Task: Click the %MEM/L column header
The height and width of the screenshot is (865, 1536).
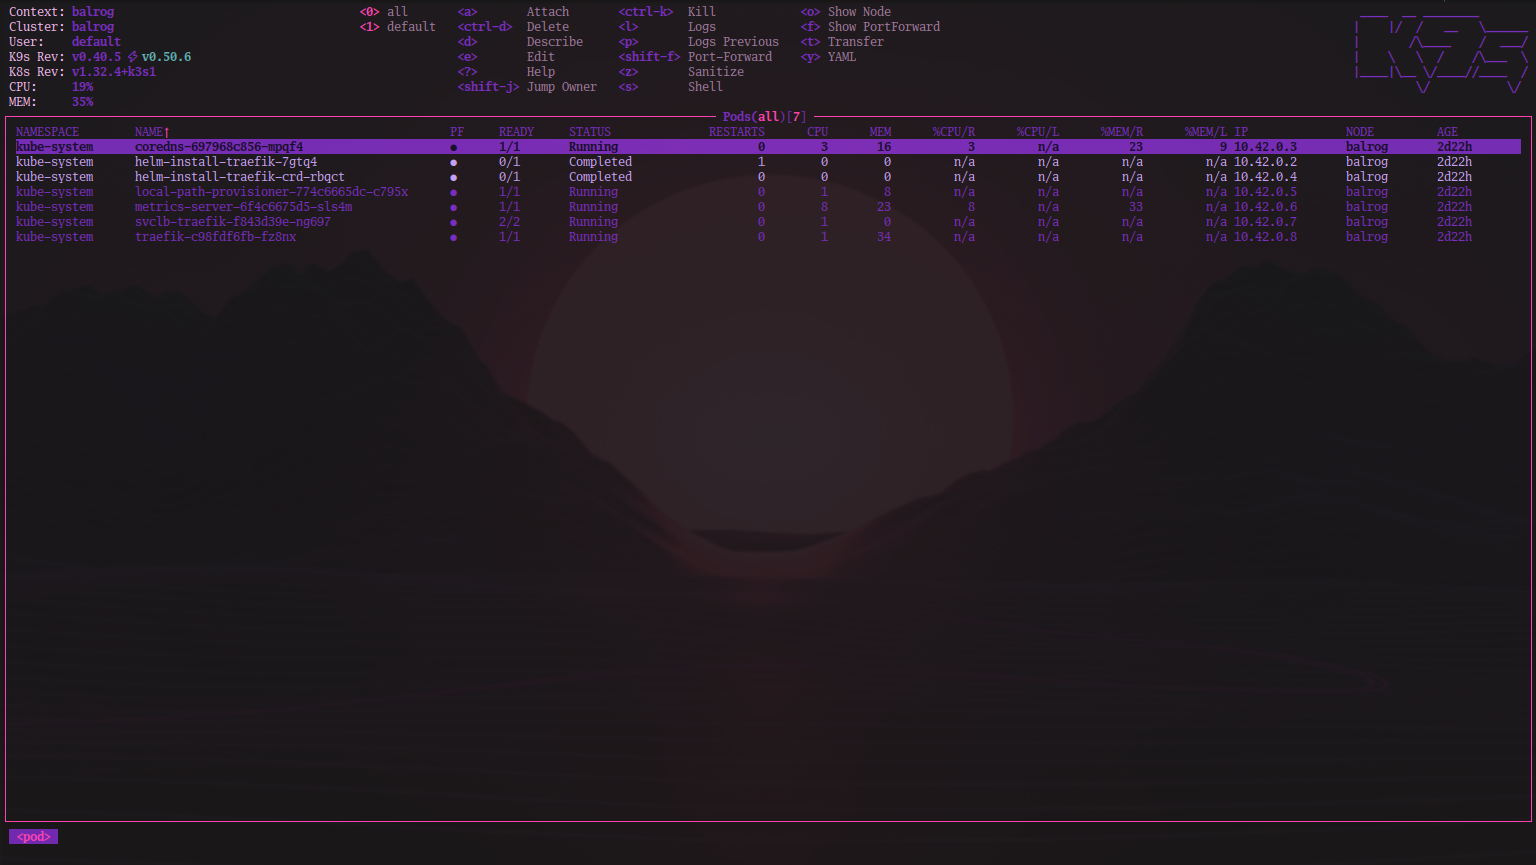Action: click(1206, 132)
